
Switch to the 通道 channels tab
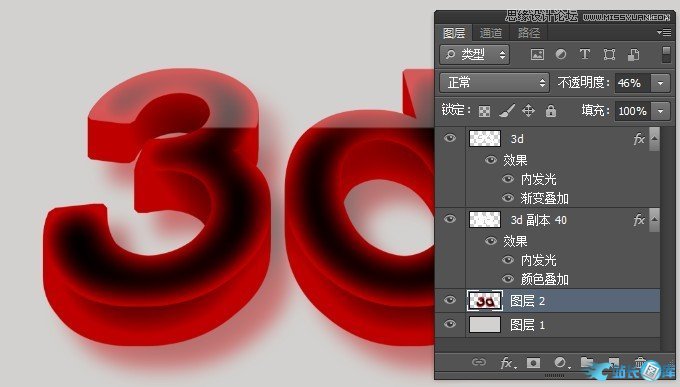491,33
